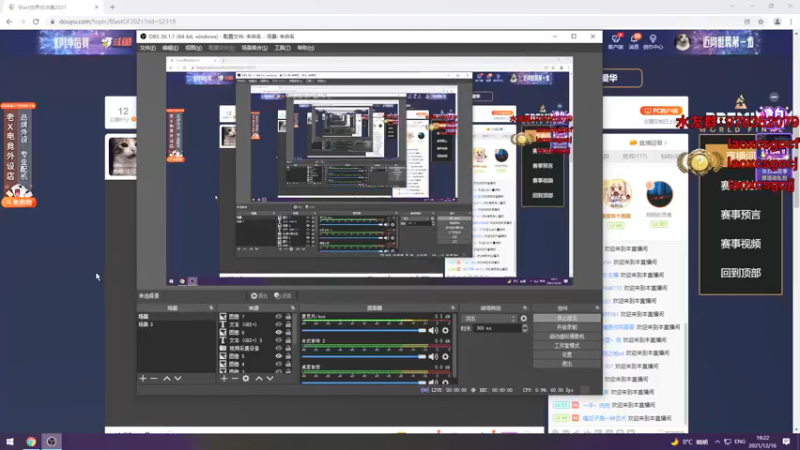Open the OBS 视图 (View) menu
Viewport: 800px width, 450px height.
pyautogui.click(x=193, y=48)
